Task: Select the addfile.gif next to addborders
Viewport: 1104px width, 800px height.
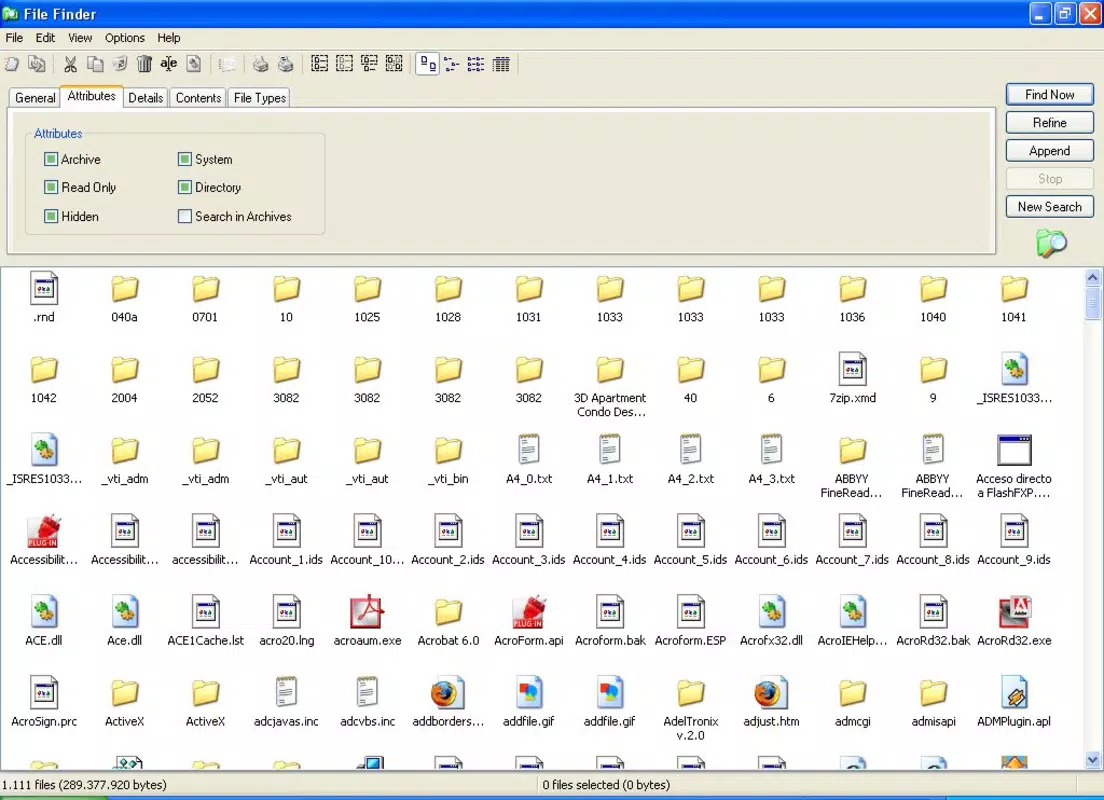Action: pyautogui.click(x=529, y=693)
